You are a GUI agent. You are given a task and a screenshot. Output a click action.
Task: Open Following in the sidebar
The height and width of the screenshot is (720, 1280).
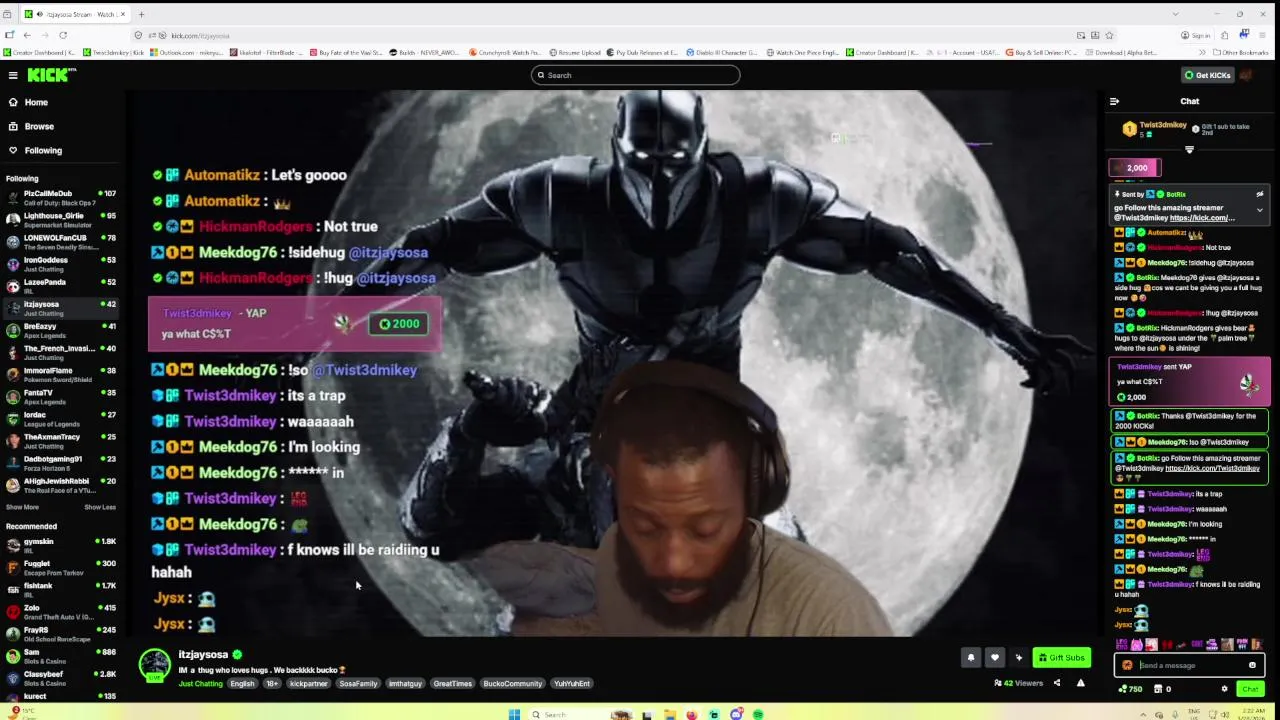click(43, 150)
